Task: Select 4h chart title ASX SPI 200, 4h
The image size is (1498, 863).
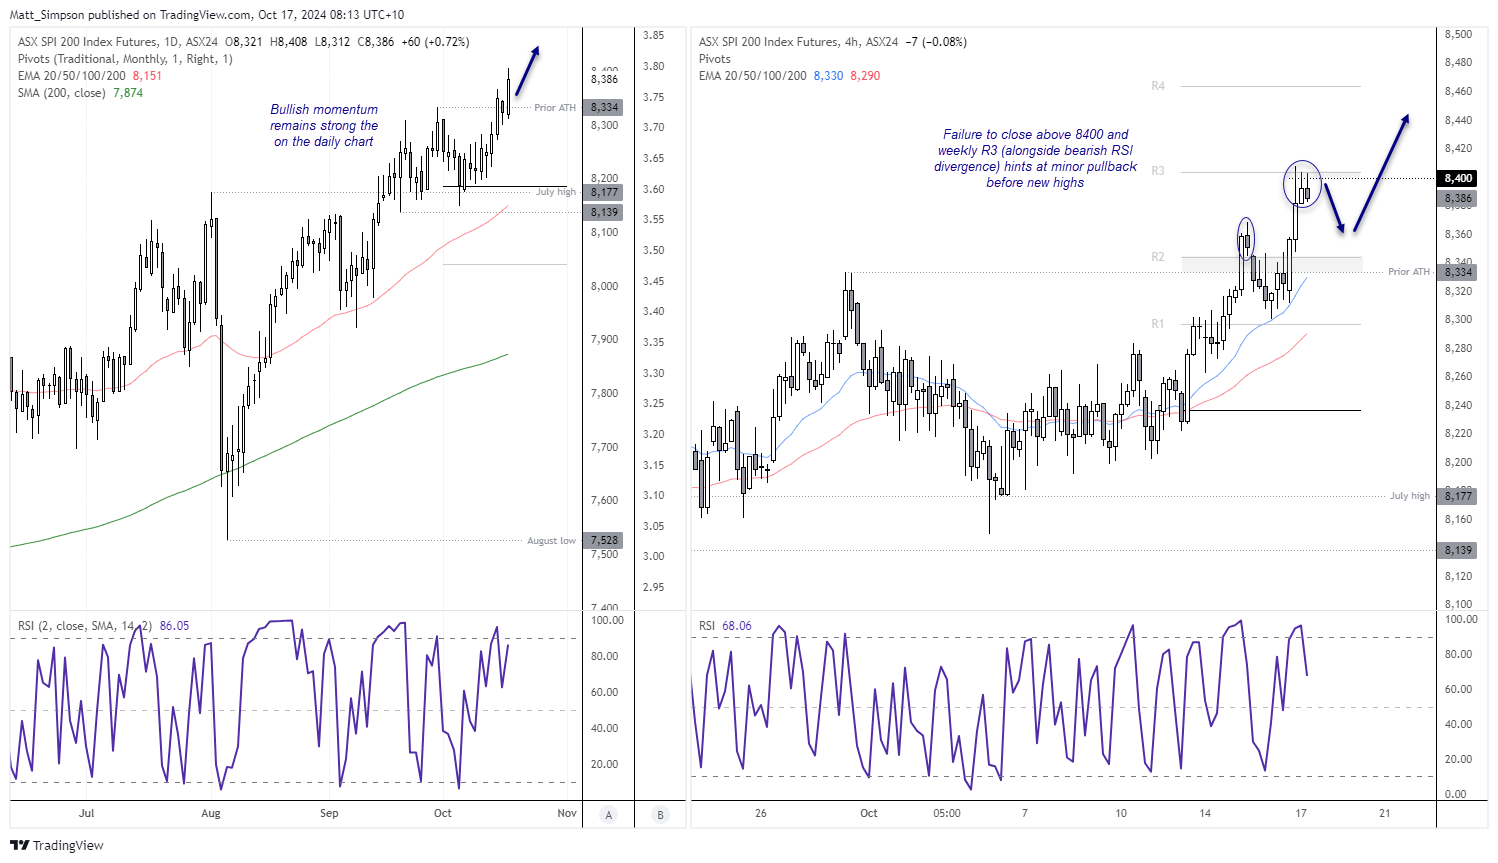Action: [798, 42]
